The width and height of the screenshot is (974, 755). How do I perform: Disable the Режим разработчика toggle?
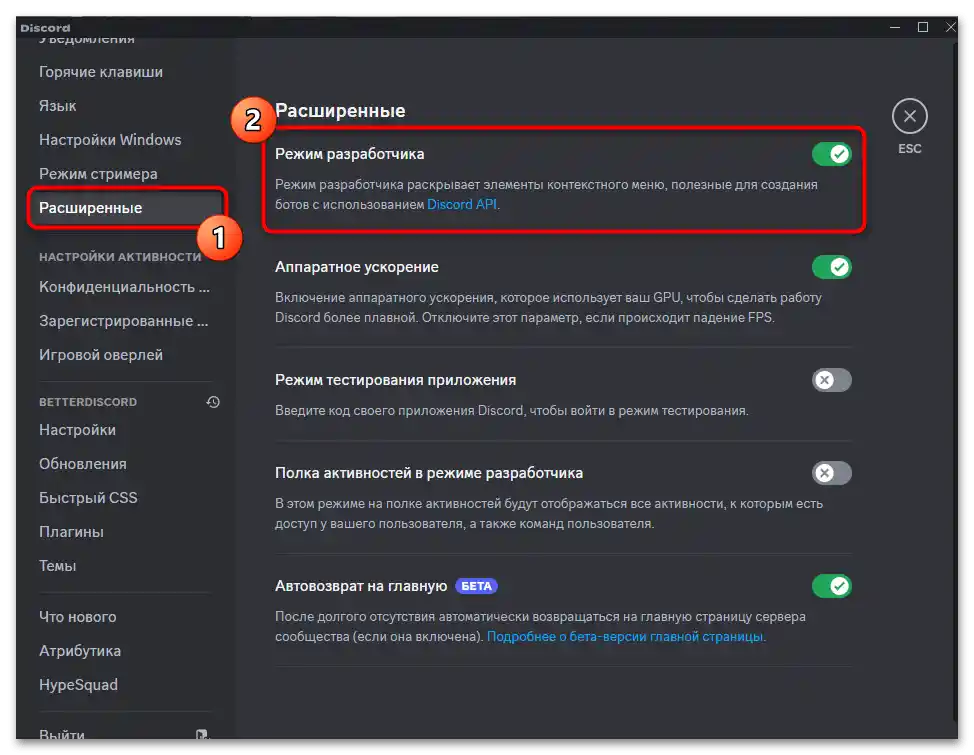[831, 153]
